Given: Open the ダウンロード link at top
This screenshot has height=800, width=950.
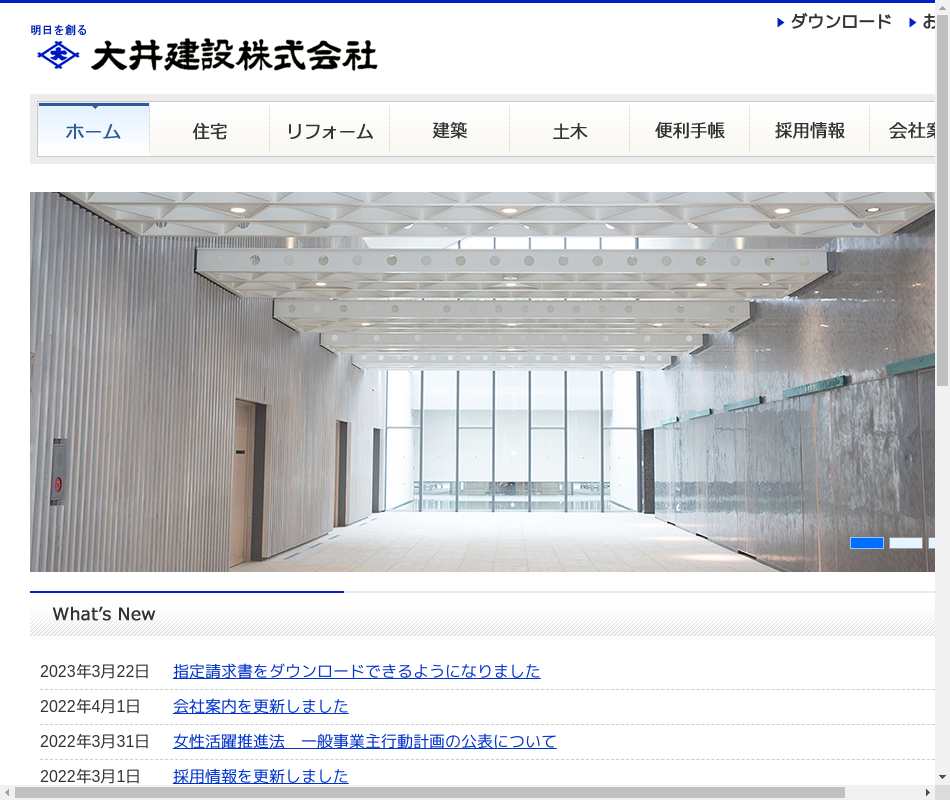Looking at the screenshot, I should click(x=840, y=21).
